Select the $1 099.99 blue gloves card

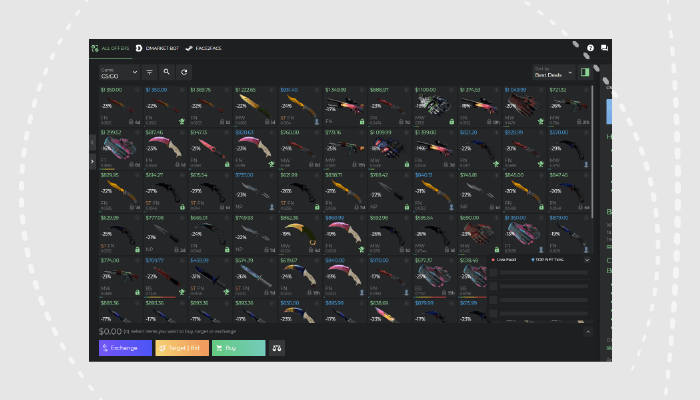(389, 149)
